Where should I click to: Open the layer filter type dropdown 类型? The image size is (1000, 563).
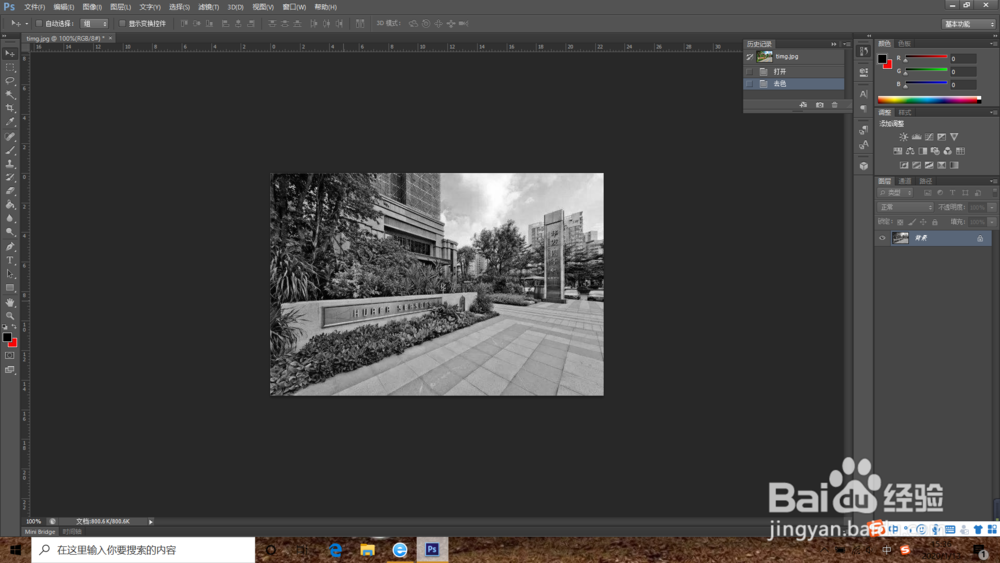tap(896, 193)
